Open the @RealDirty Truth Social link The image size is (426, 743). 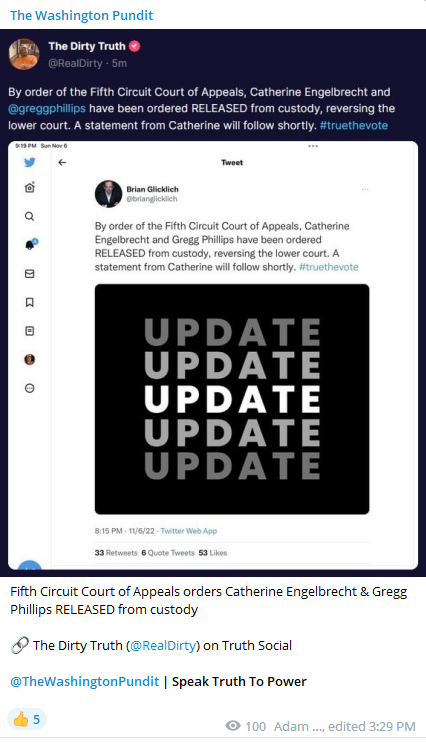pyautogui.click(x=163, y=645)
